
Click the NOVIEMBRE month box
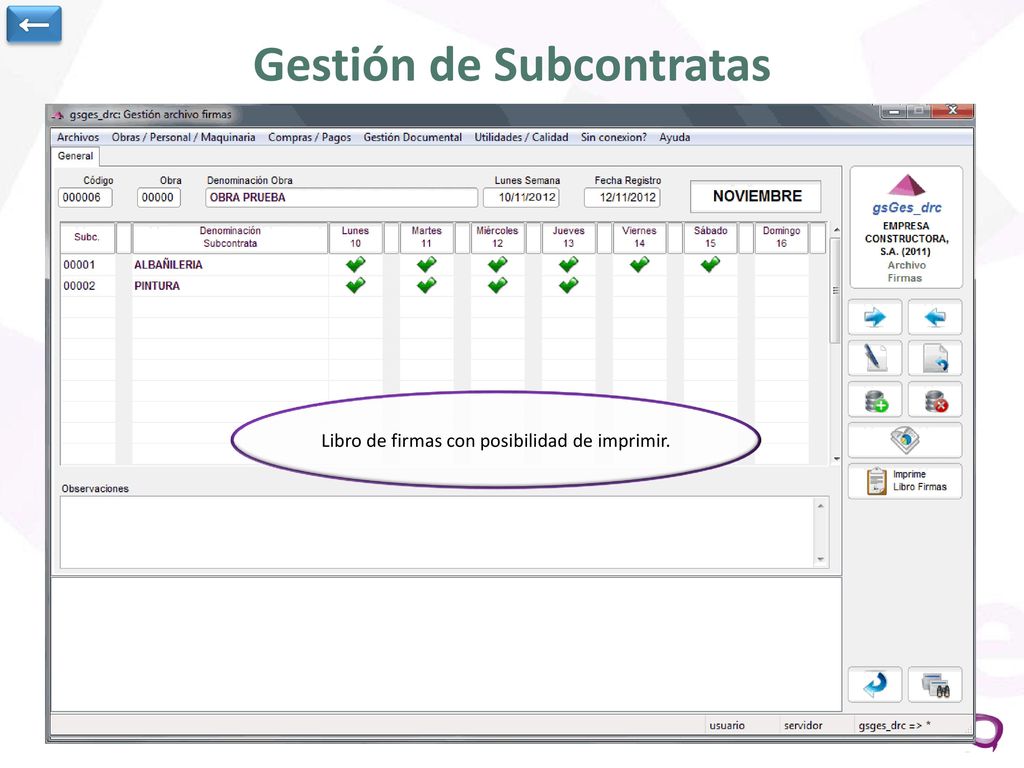click(x=756, y=197)
